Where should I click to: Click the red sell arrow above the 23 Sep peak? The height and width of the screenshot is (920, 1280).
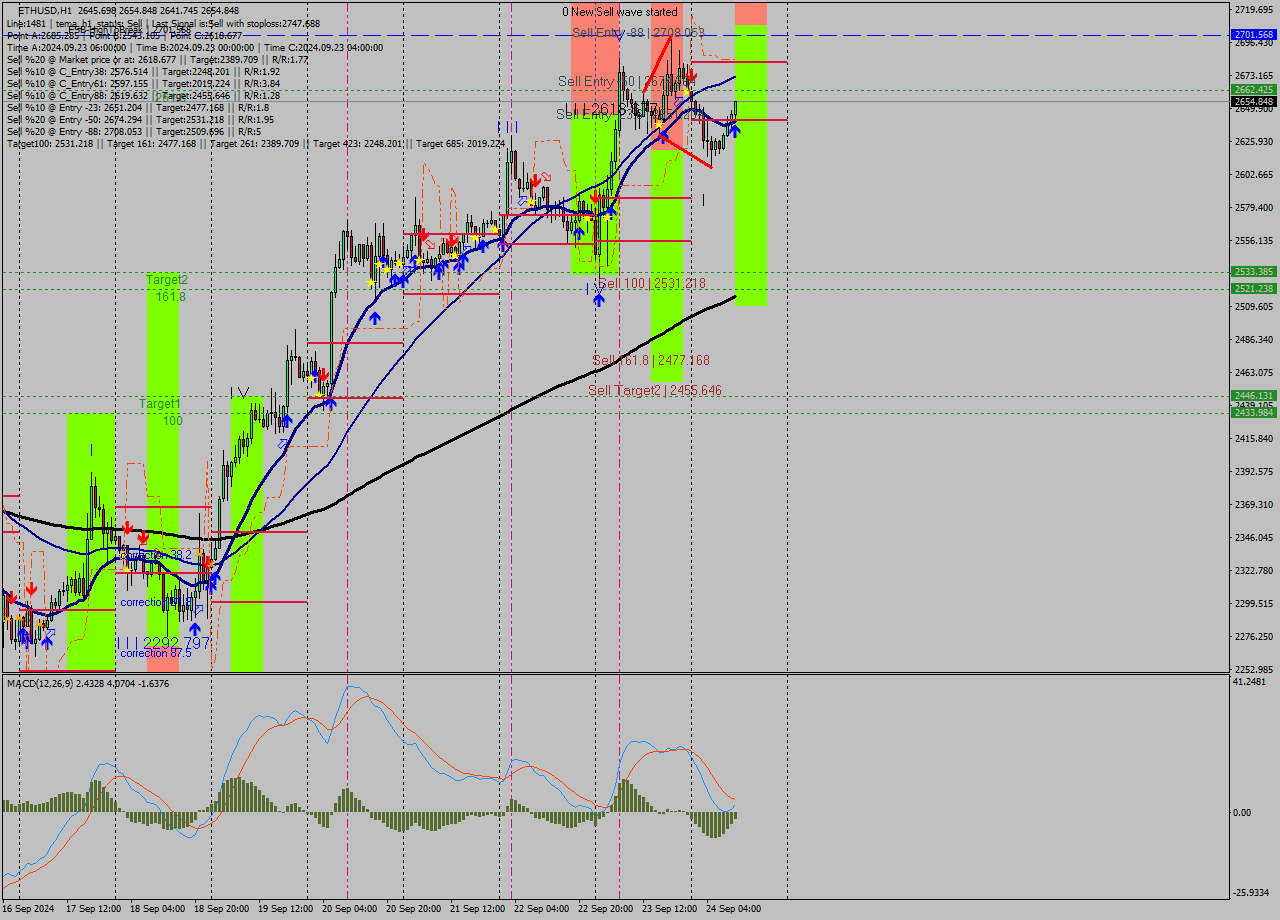pos(691,74)
